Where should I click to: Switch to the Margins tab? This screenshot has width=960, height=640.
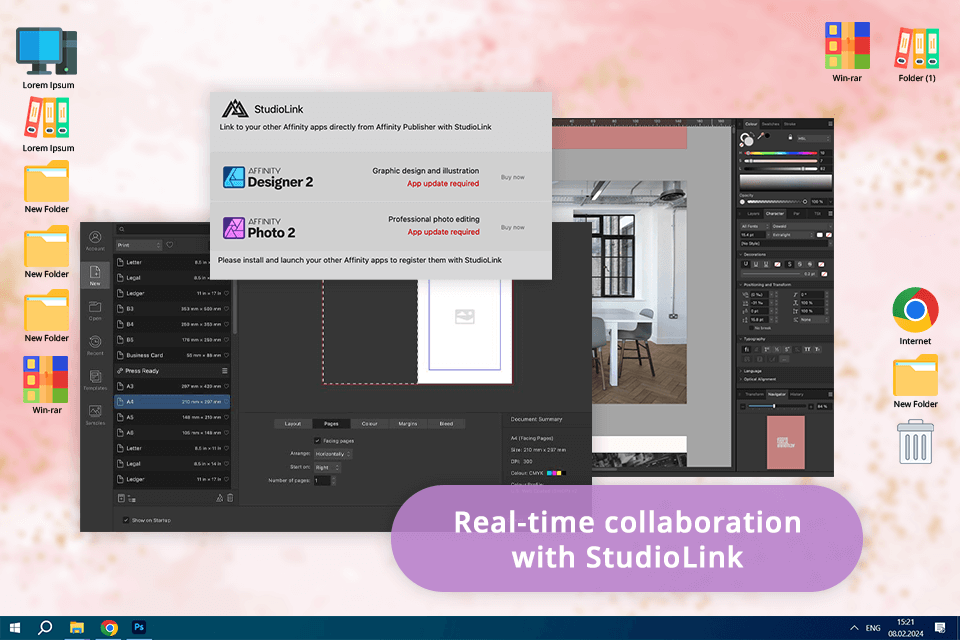point(408,424)
